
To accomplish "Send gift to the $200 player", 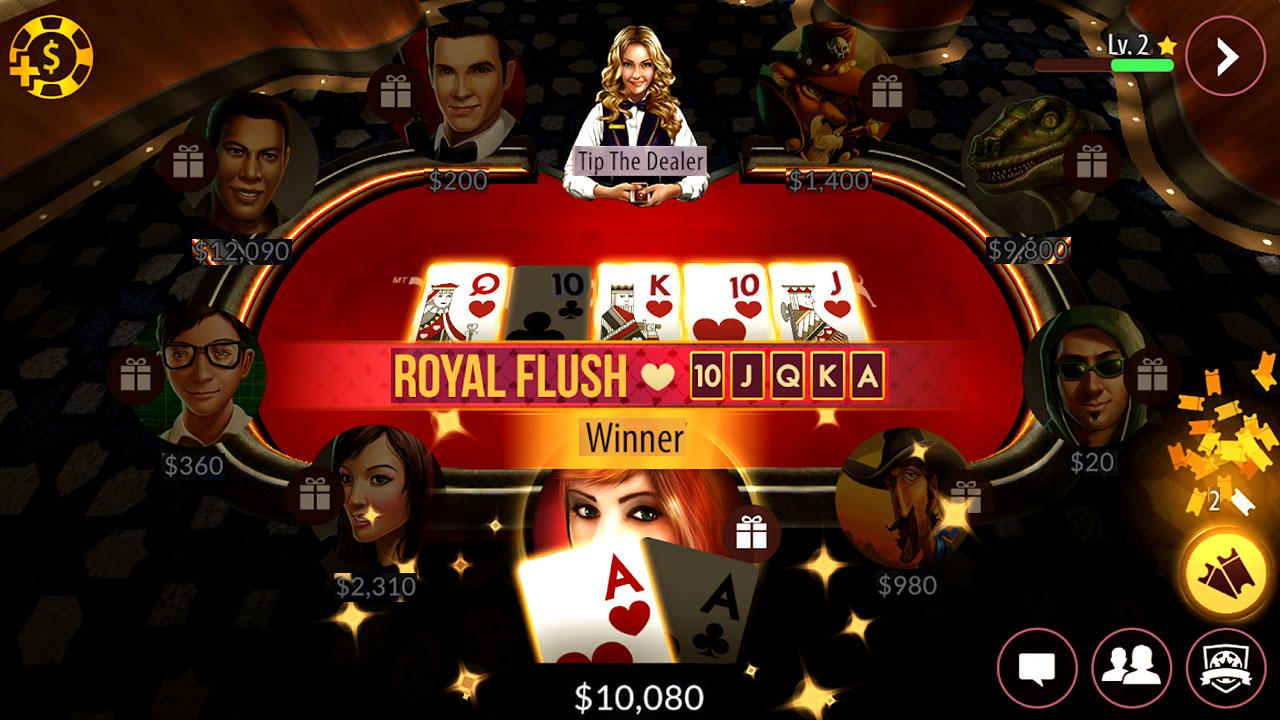I will 396,94.
